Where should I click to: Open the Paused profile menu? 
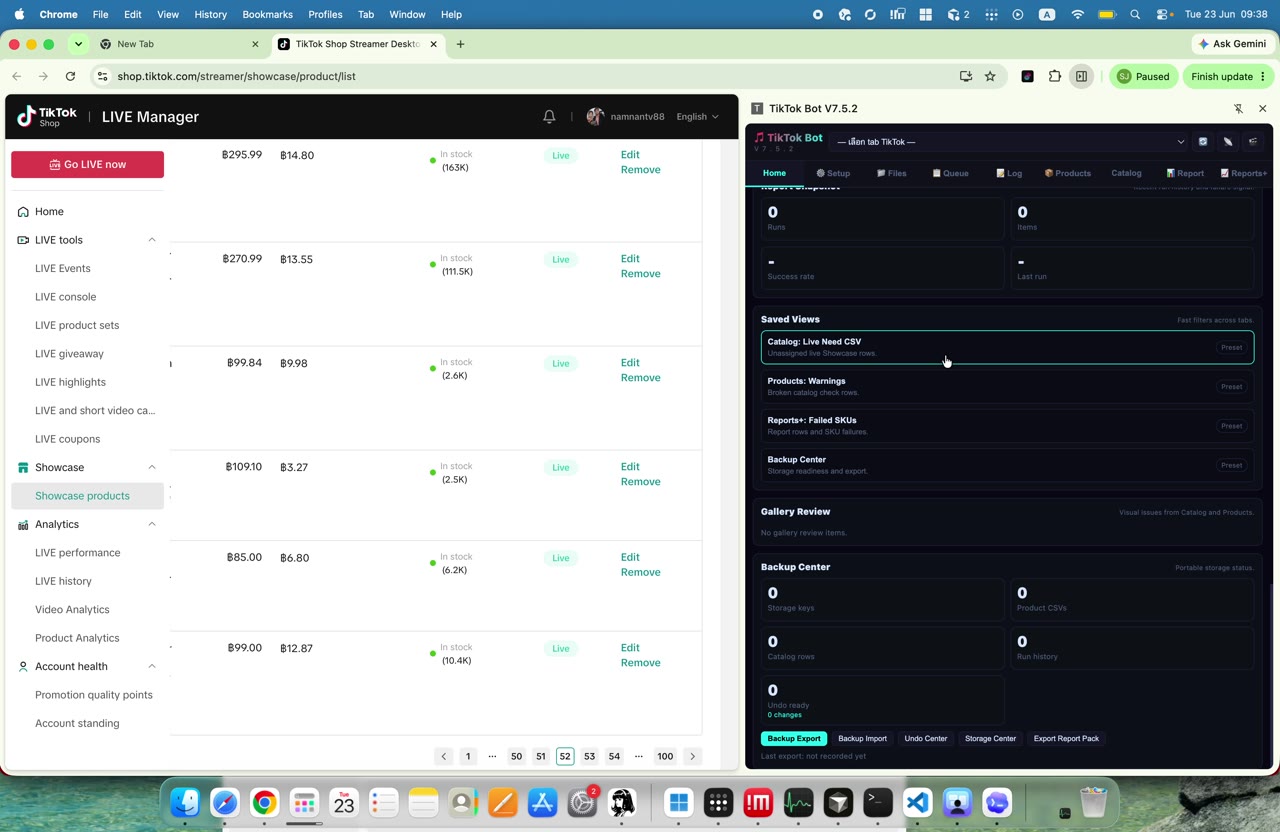1143,76
